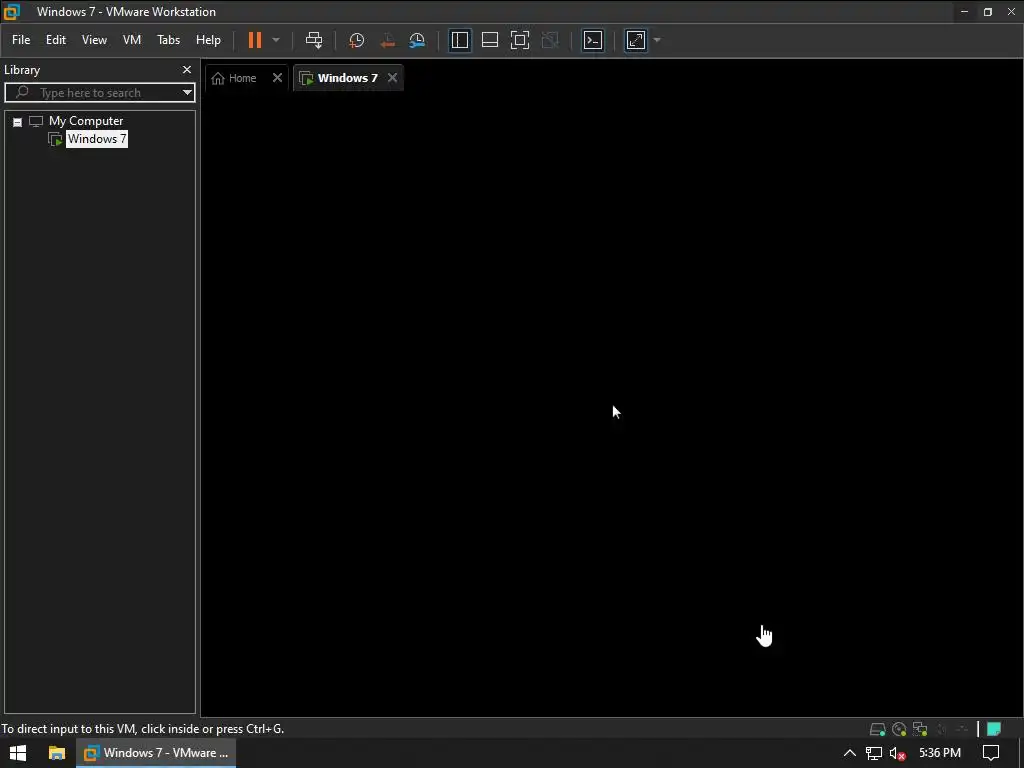The height and width of the screenshot is (768, 1024).
Task: Click the orange Suspend VM pause button
Action: (255, 40)
